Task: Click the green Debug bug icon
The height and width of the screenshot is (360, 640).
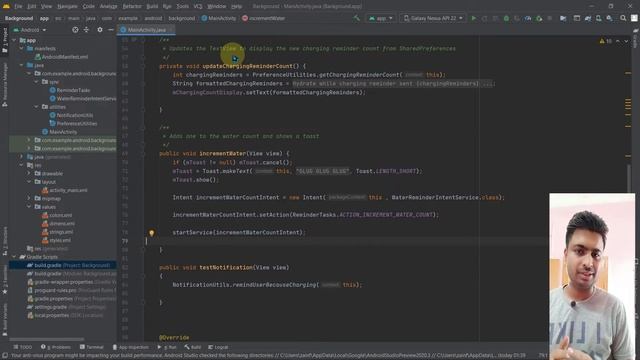Action: (506, 18)
